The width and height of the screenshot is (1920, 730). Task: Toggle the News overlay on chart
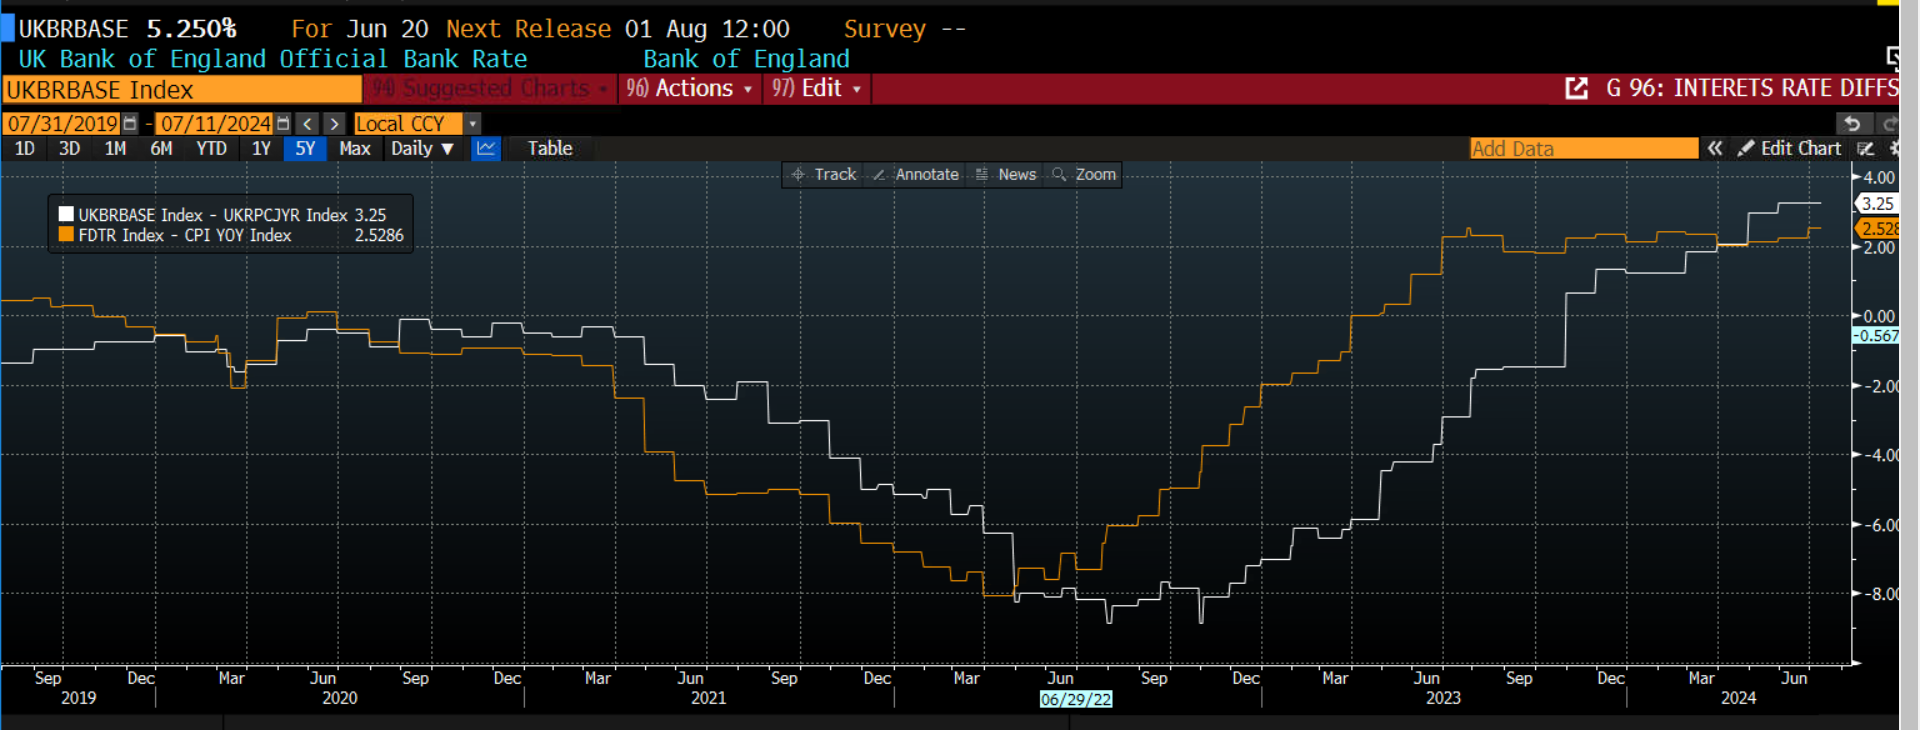click(1006, 175)
